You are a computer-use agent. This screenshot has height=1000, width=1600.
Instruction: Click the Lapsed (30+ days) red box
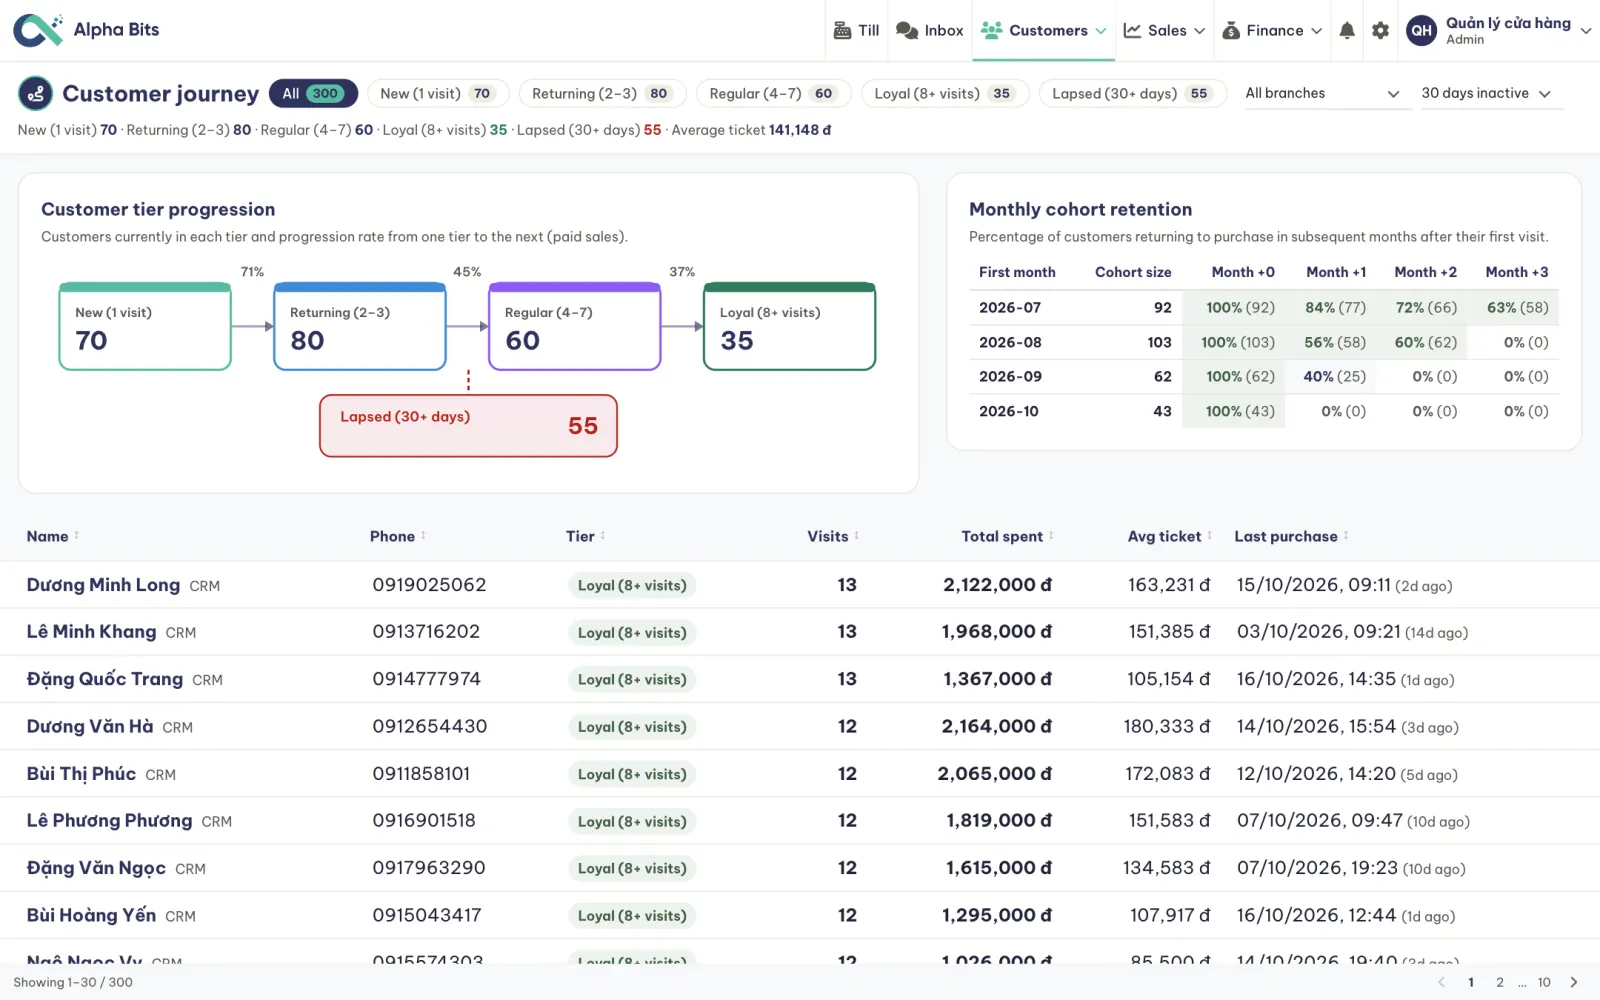(x=468, y=426)
